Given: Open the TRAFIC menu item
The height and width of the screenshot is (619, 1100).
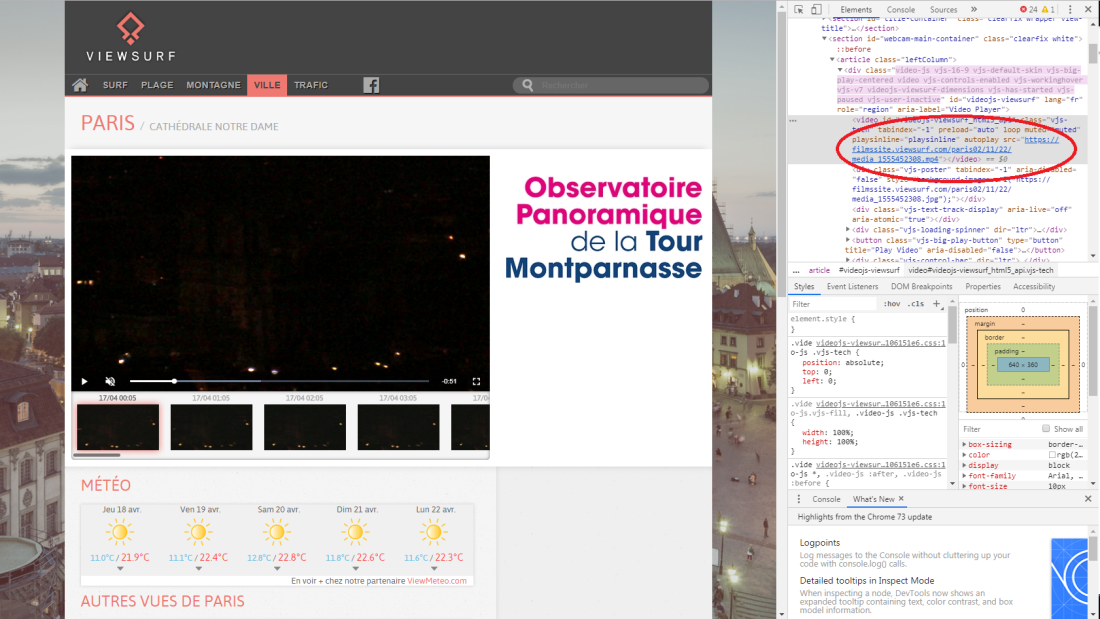Looking at the screenshot, I should (311, 85).
